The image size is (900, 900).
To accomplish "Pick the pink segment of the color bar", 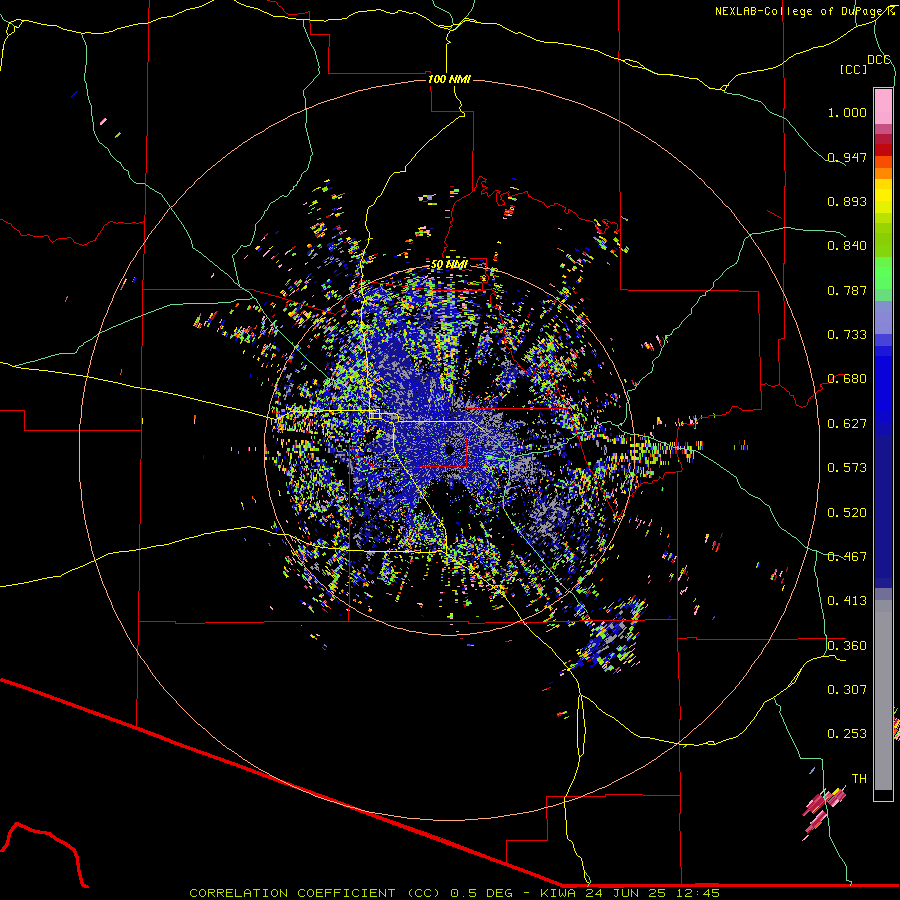I will [883, 106].
